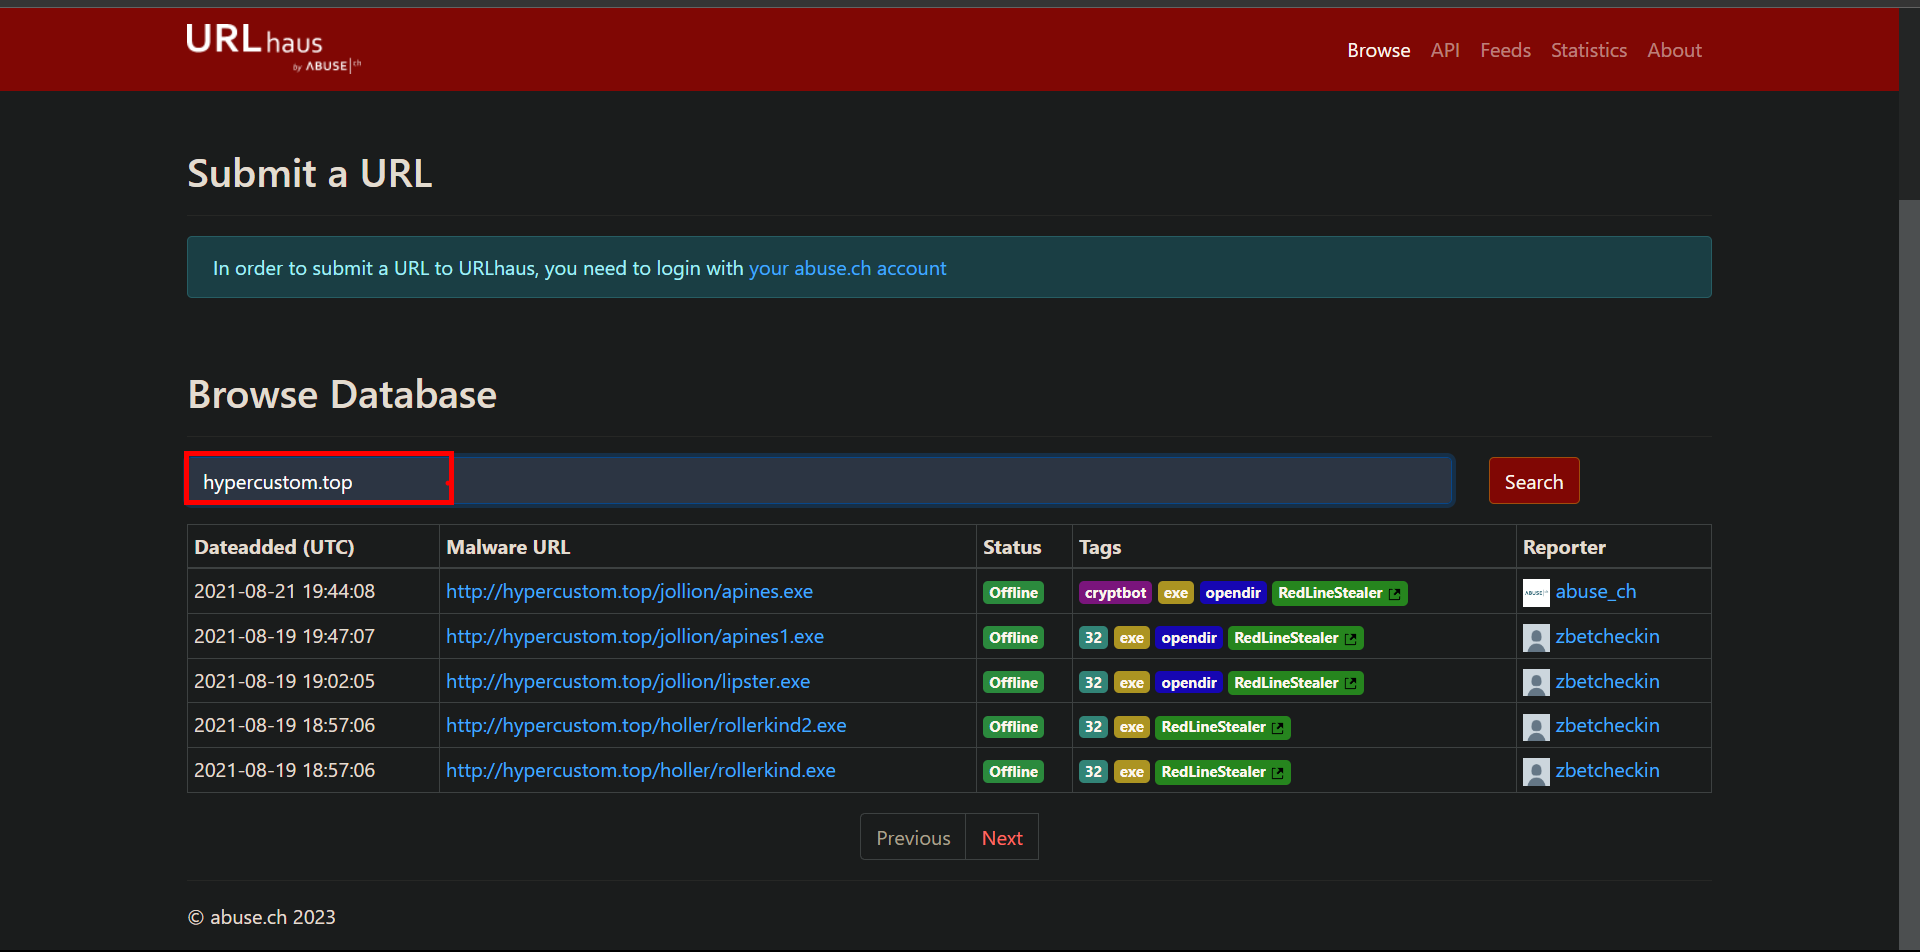Click zbetcheckin avatar on apines1.exe row
Image resolution: width=1920 pixels, height=952 pixels.
click(x=1535, y=638)
